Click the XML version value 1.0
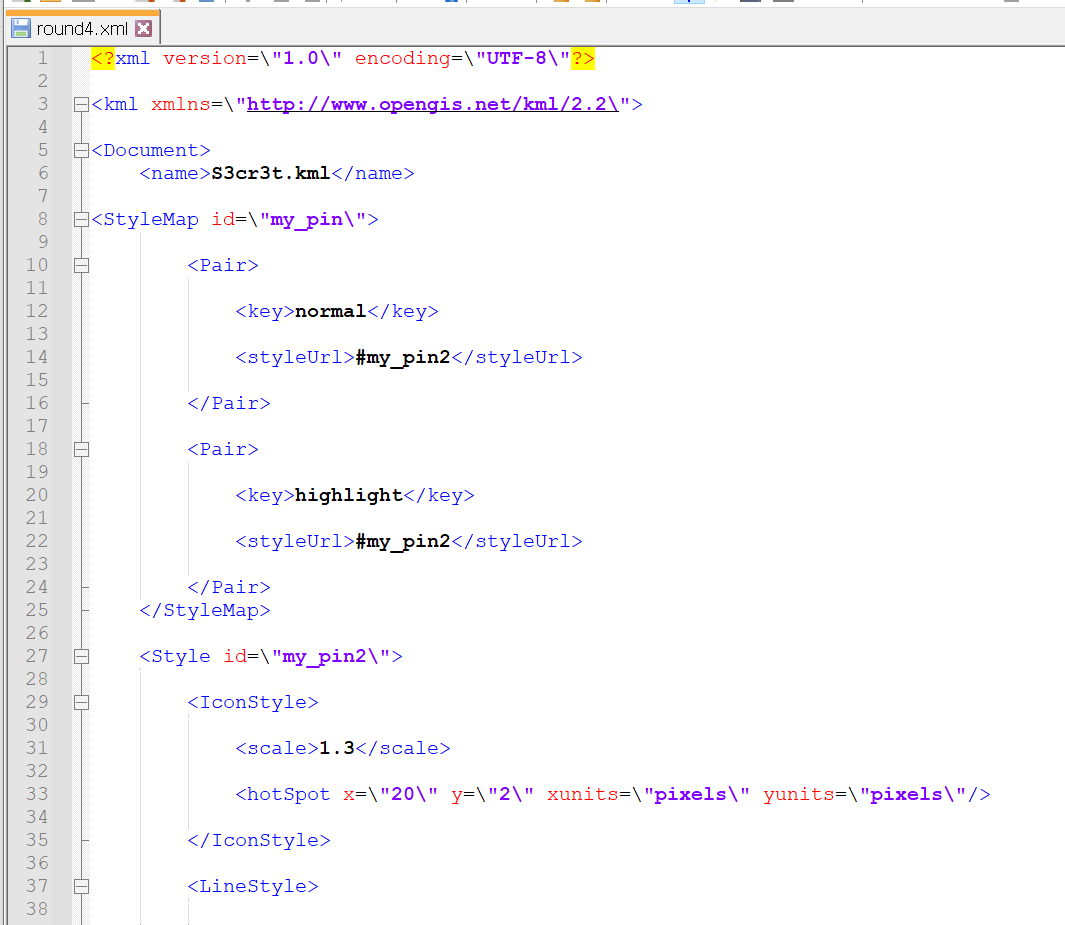 coord(300,58)
